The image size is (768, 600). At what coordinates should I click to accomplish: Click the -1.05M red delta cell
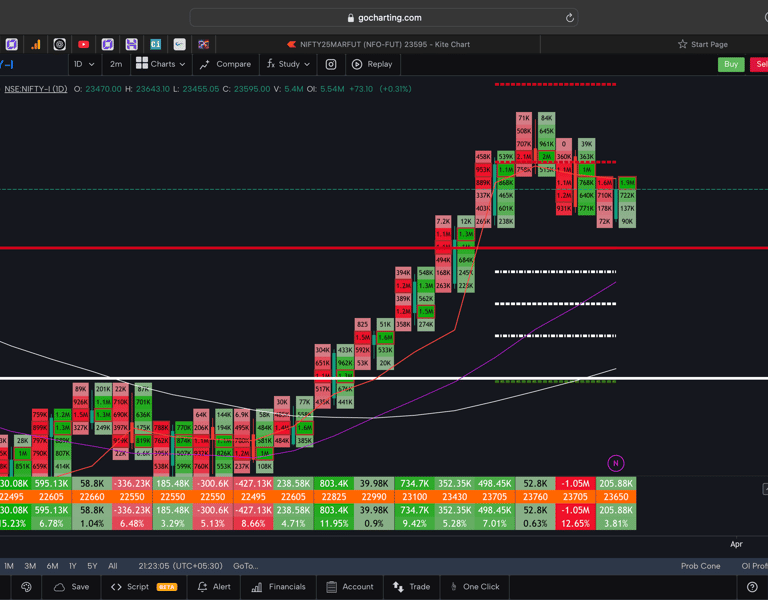coord(576,484)
